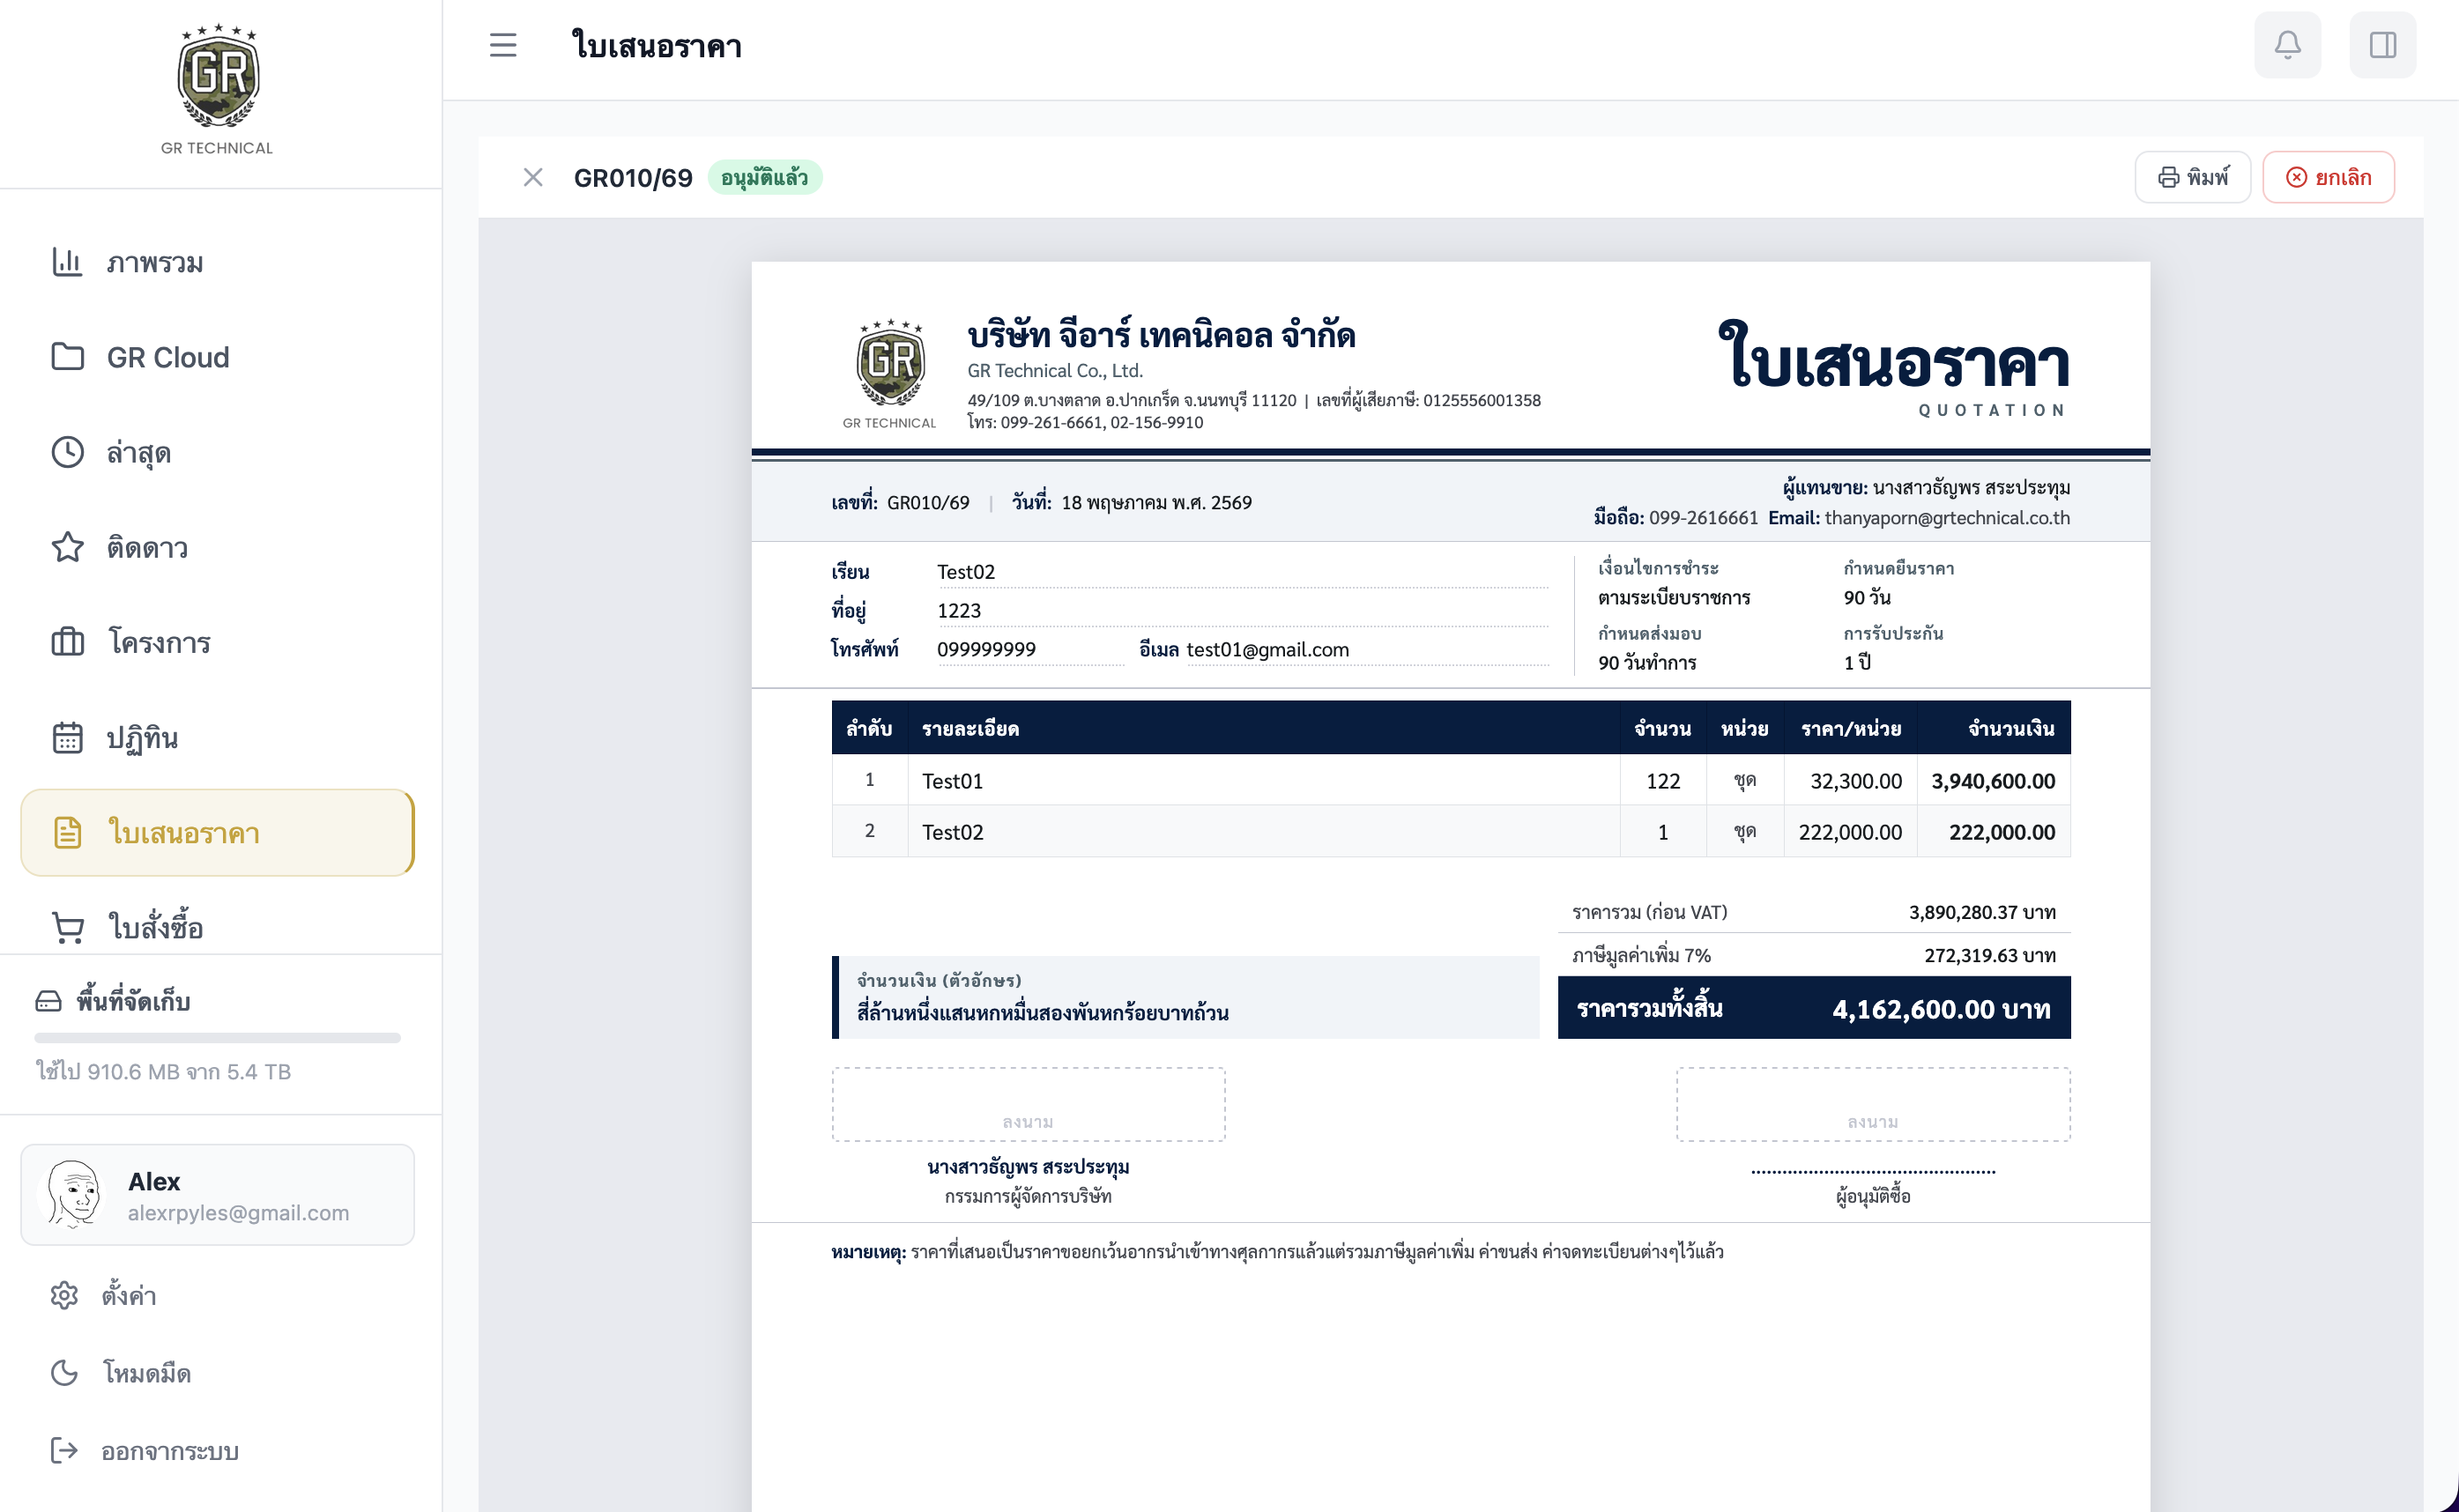
Task: Go to the GR Cloud menu item
Action: [x=217, y=357]
